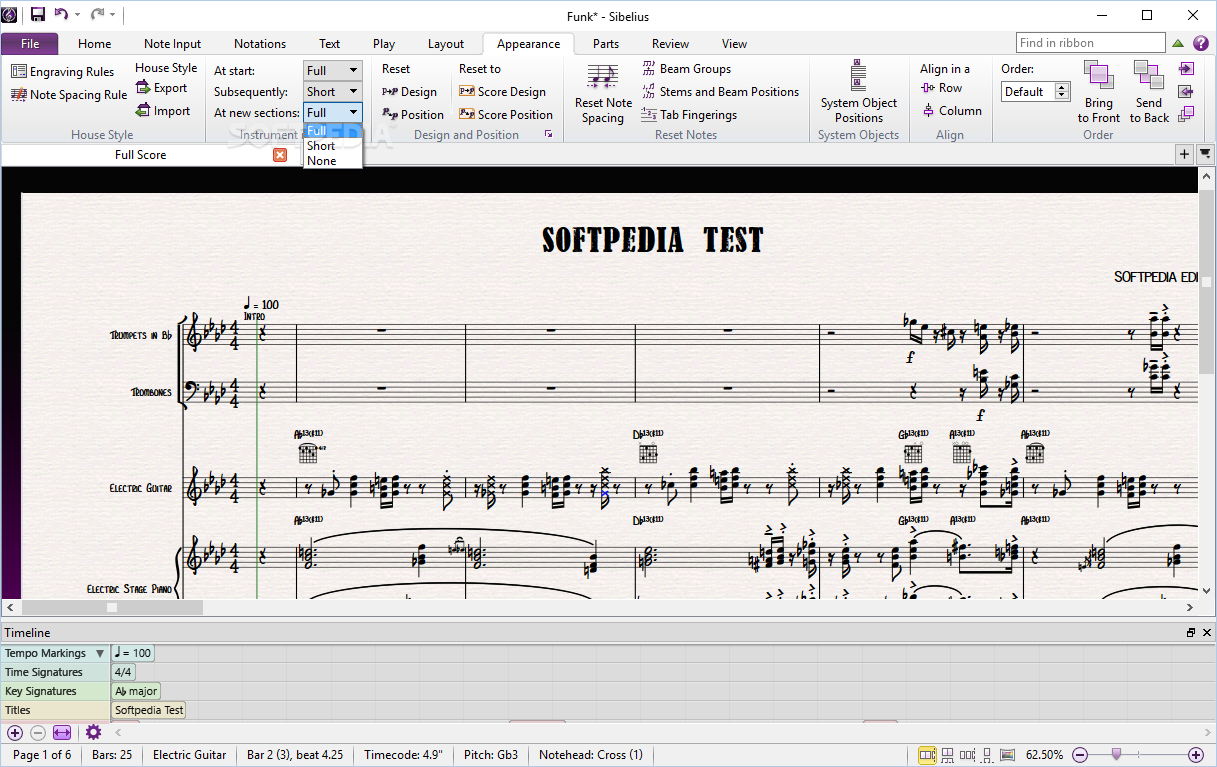Minimize the ribbon with the green arrow
This screenshot has width=1217, height=767.
coord(1178,43)
